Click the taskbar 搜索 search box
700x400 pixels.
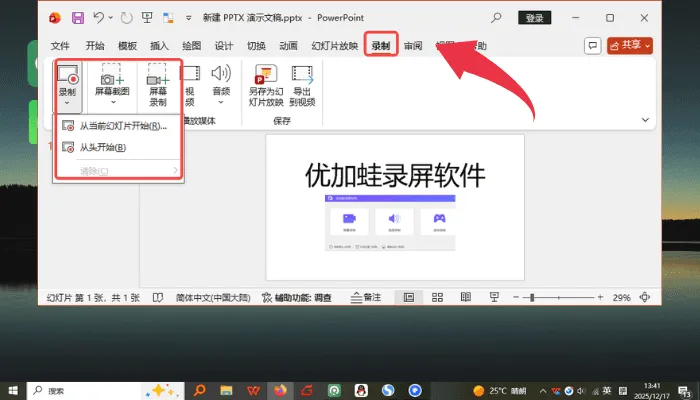105,391
